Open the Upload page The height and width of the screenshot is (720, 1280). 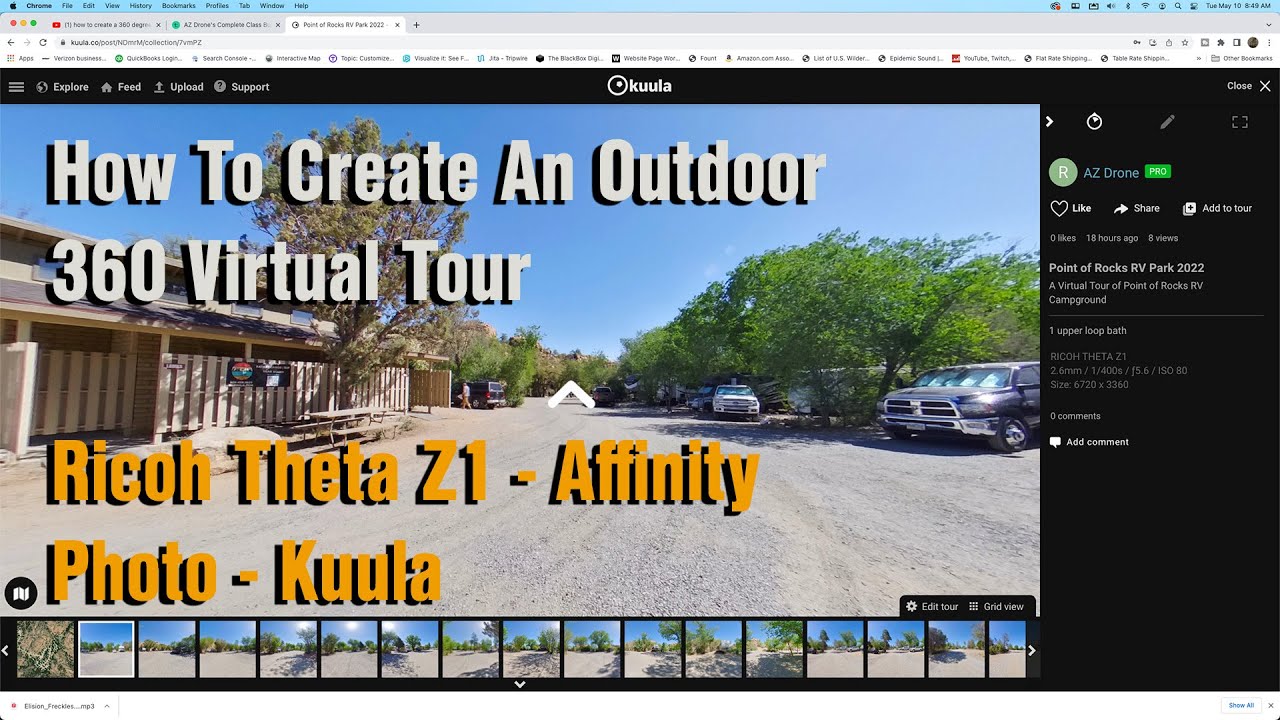point(178,87)
